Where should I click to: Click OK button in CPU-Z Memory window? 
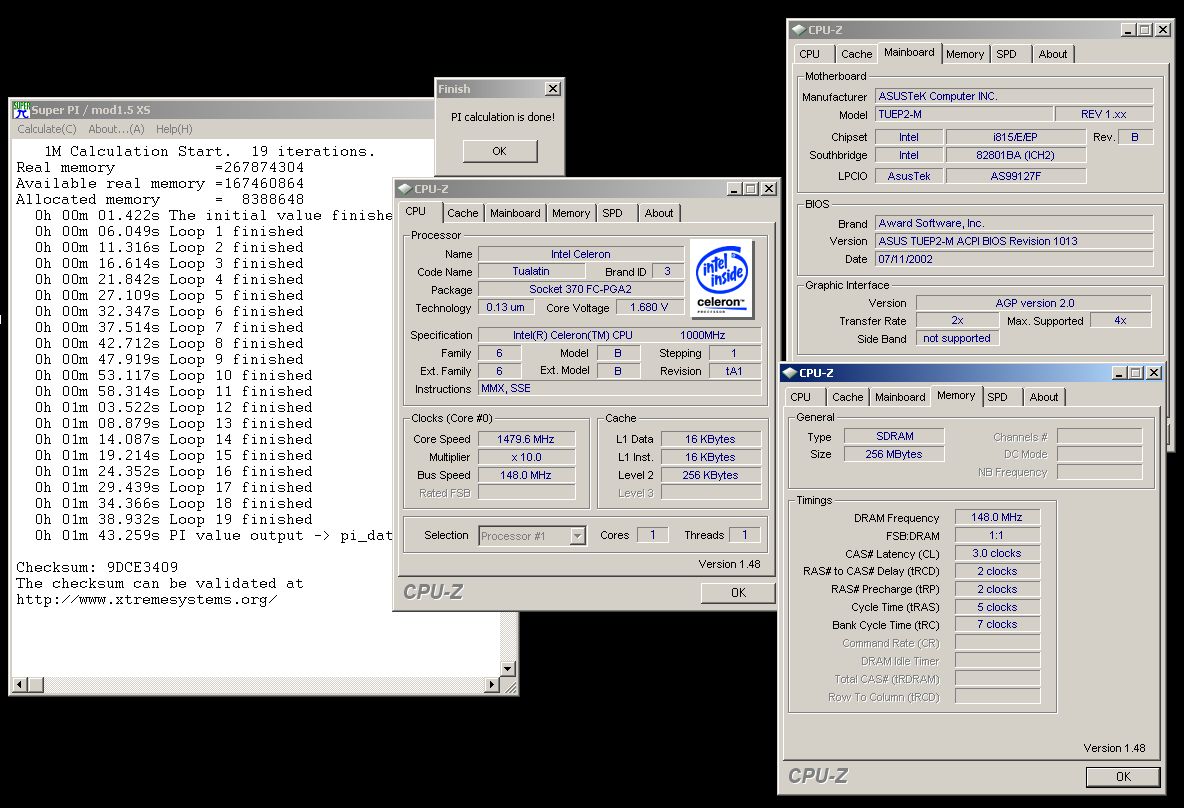click(1123, 777)
